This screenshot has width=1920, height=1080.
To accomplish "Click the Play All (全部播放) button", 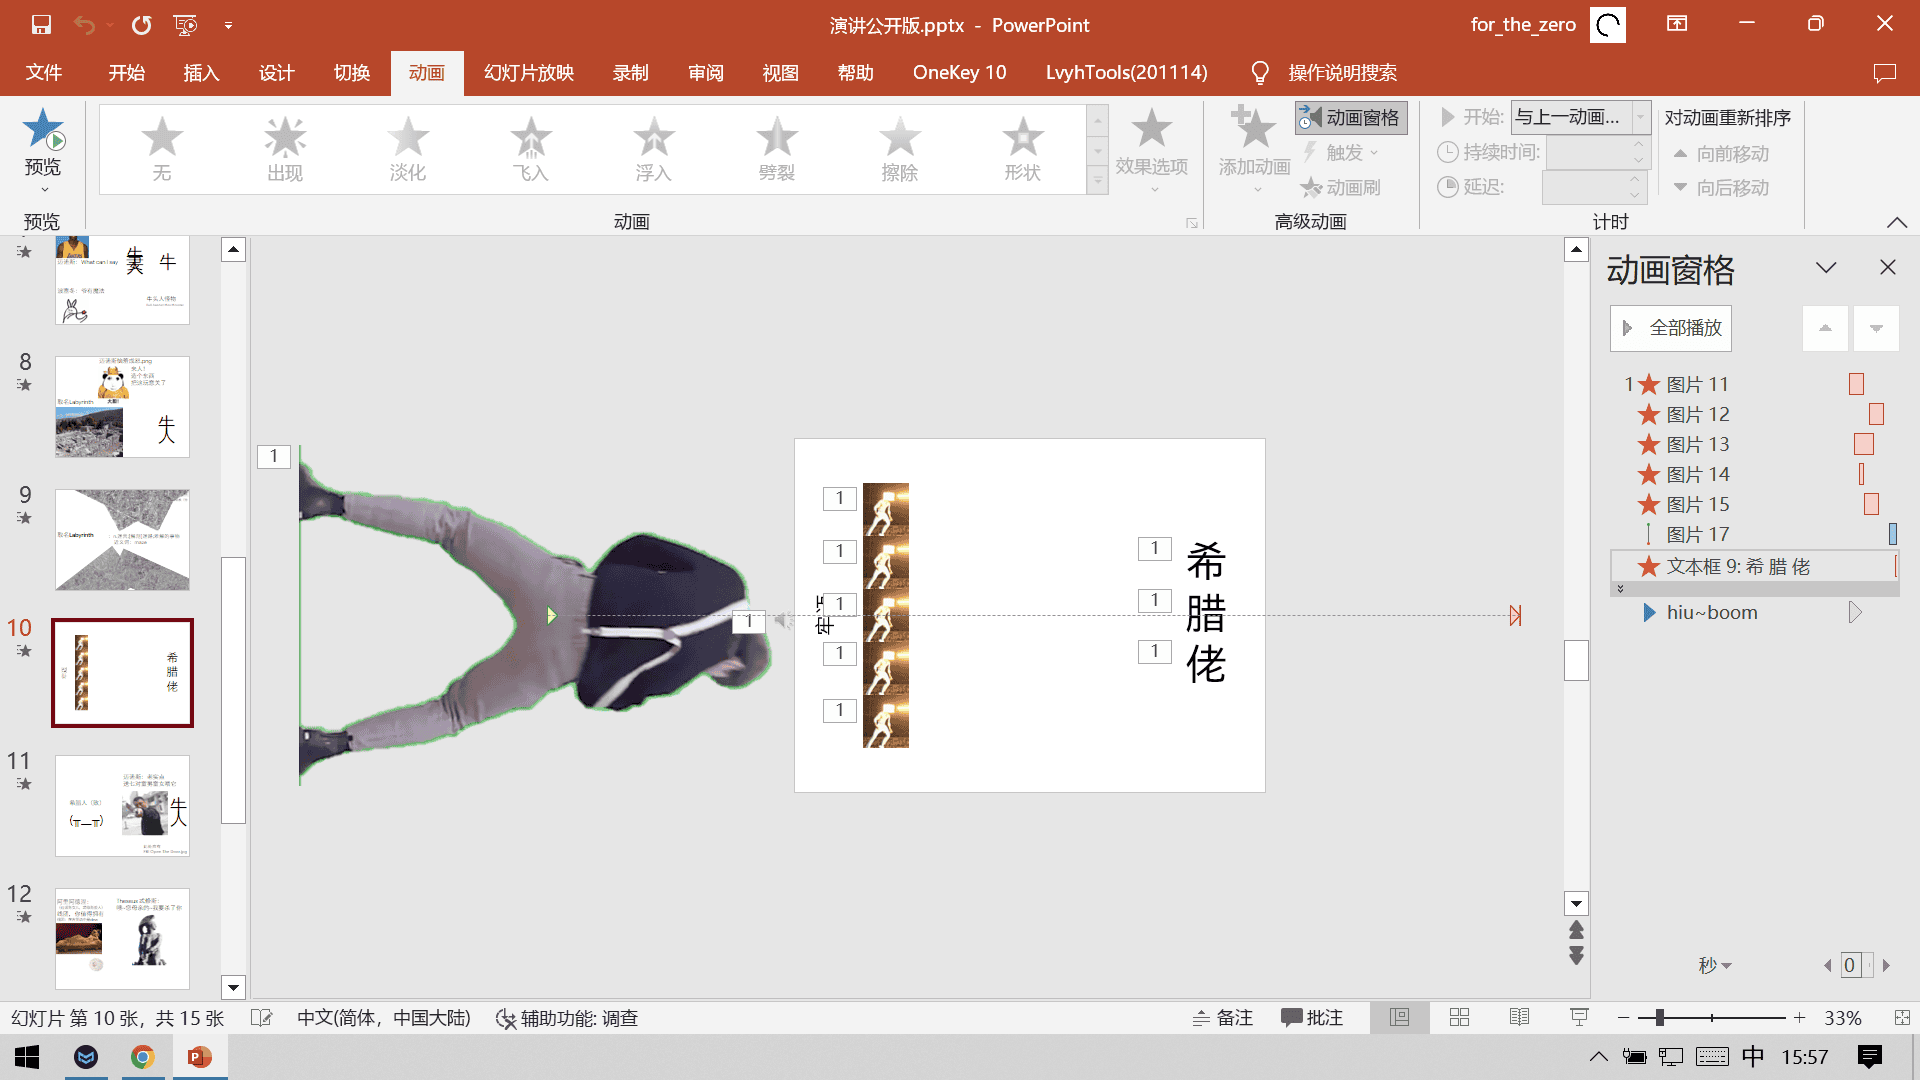I will 1671,328.
